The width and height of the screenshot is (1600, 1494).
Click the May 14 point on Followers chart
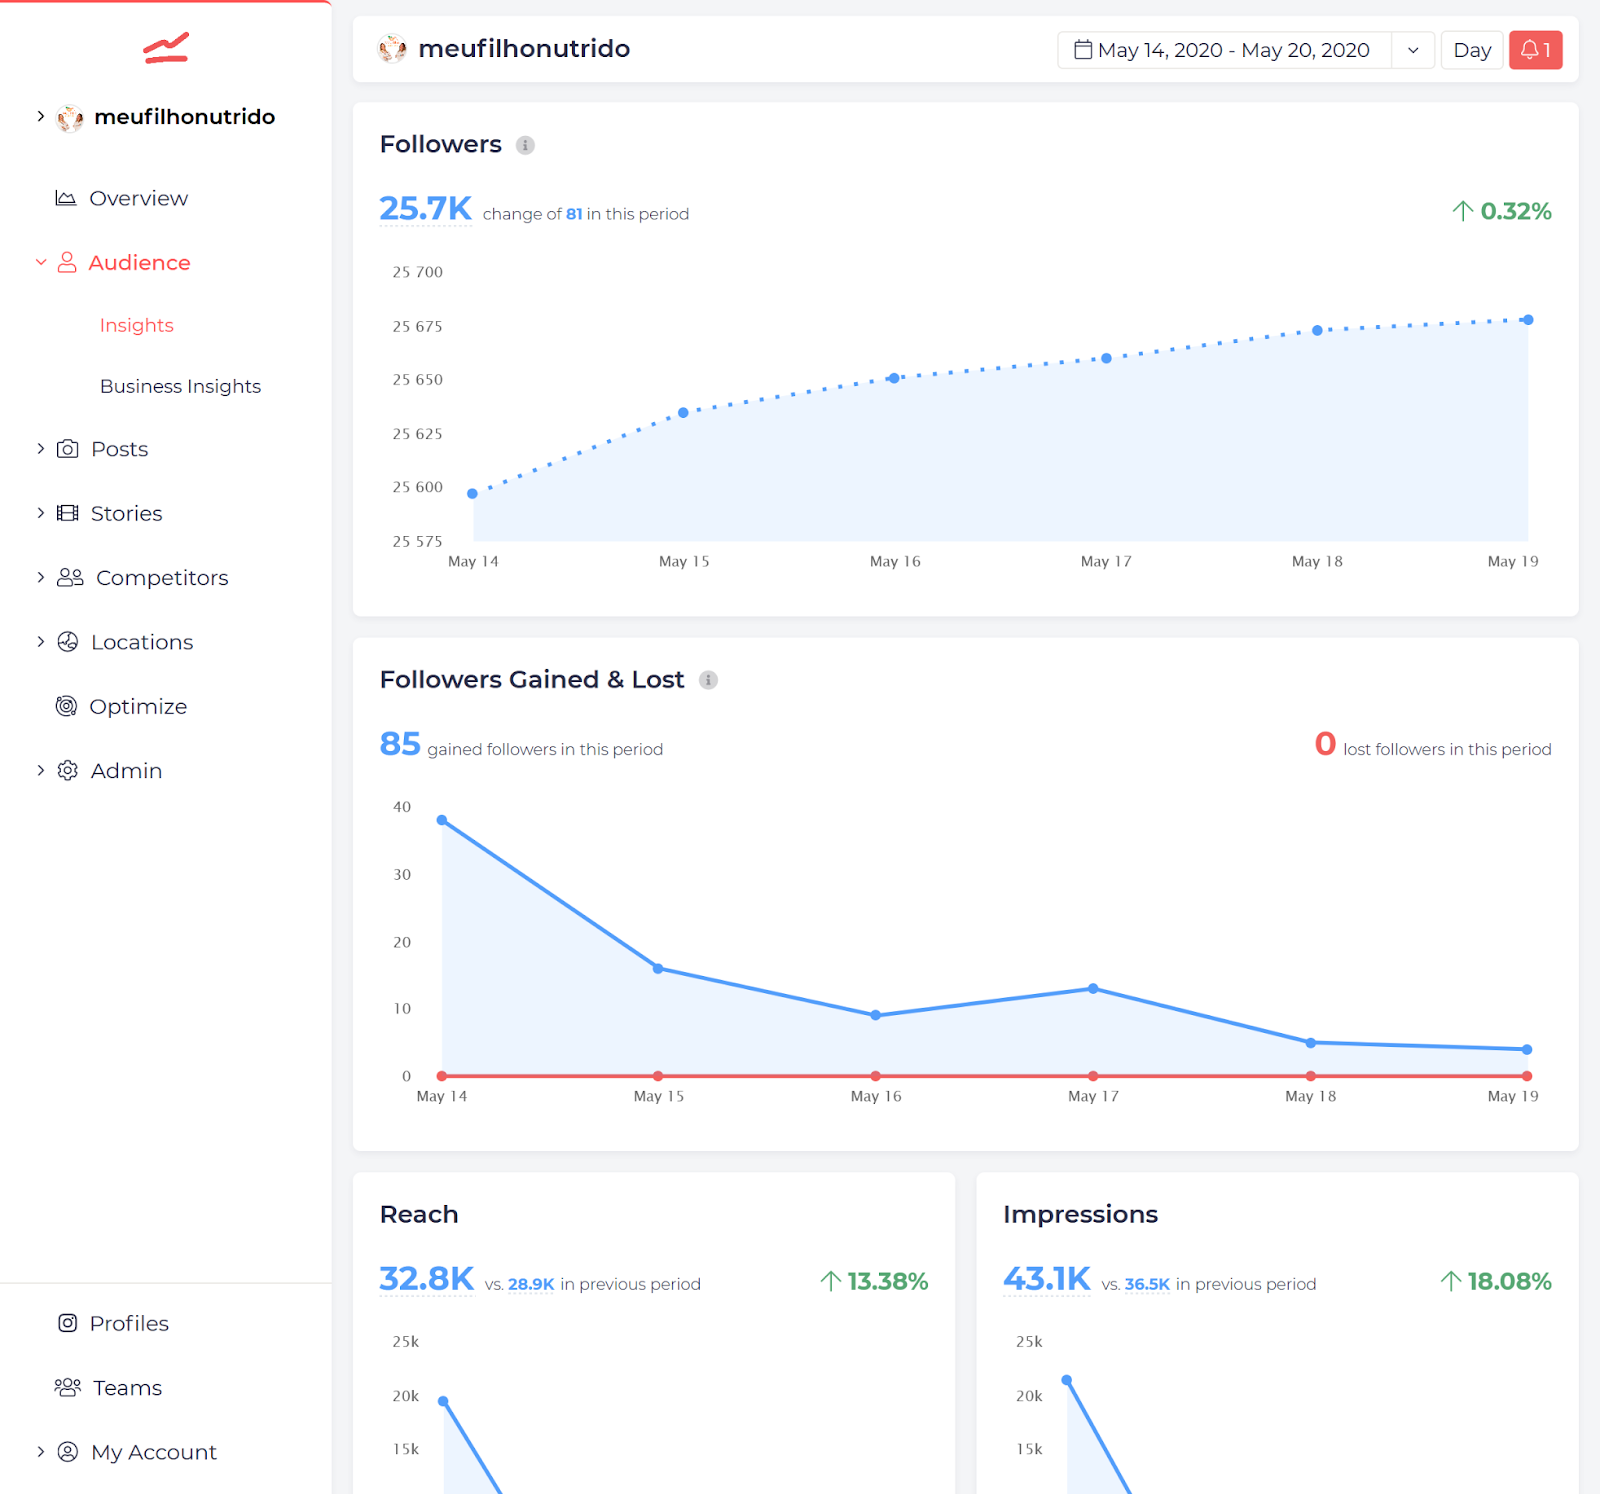(x=473, y=493)
